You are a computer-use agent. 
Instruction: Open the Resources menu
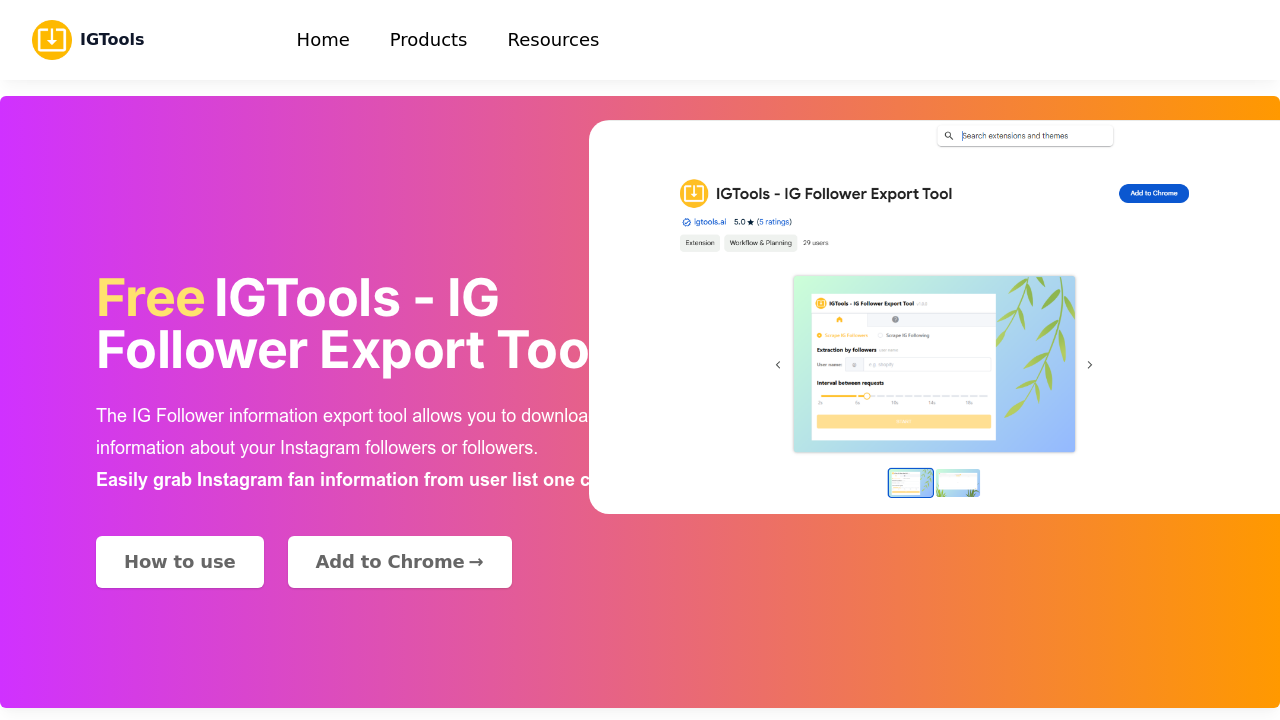click(x=553, y=39)
